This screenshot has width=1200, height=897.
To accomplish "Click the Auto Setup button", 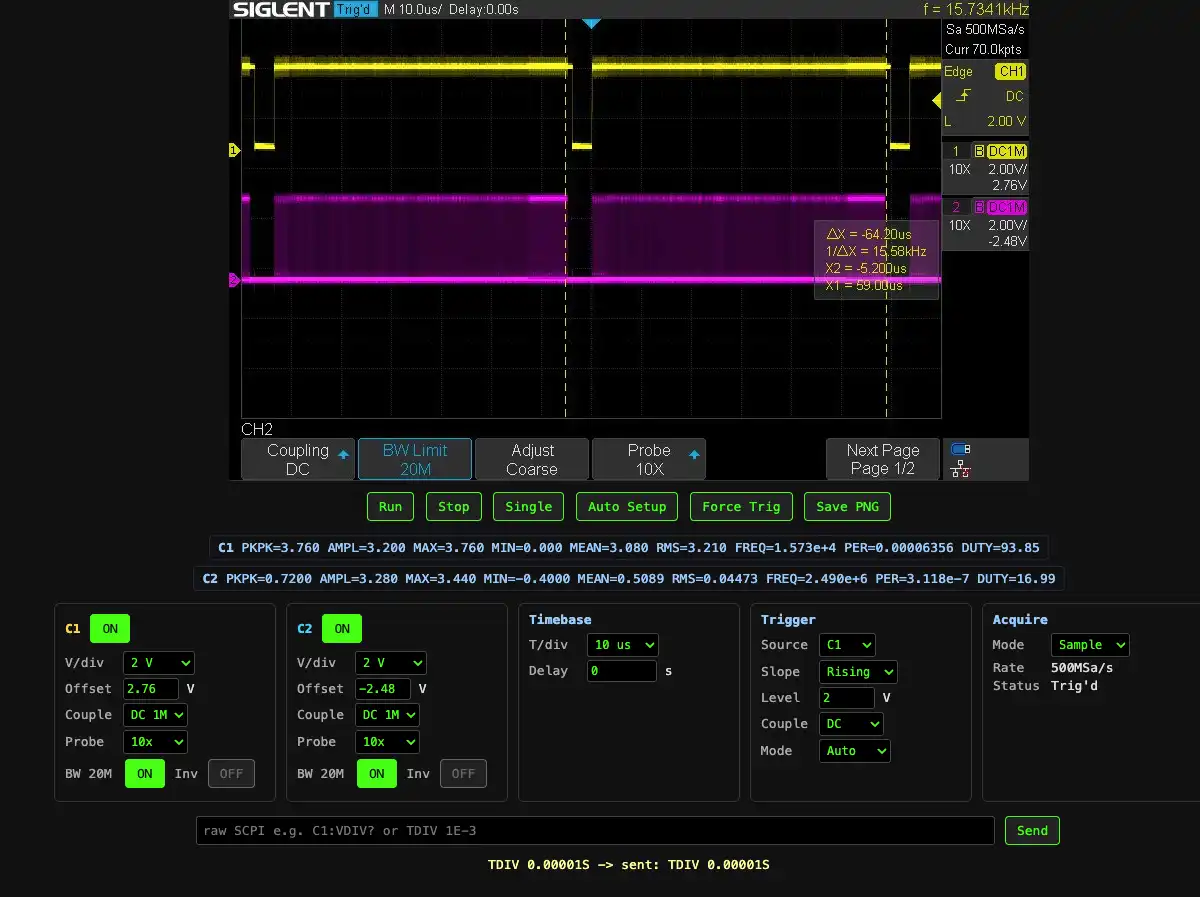I will (x=627, y=506).
